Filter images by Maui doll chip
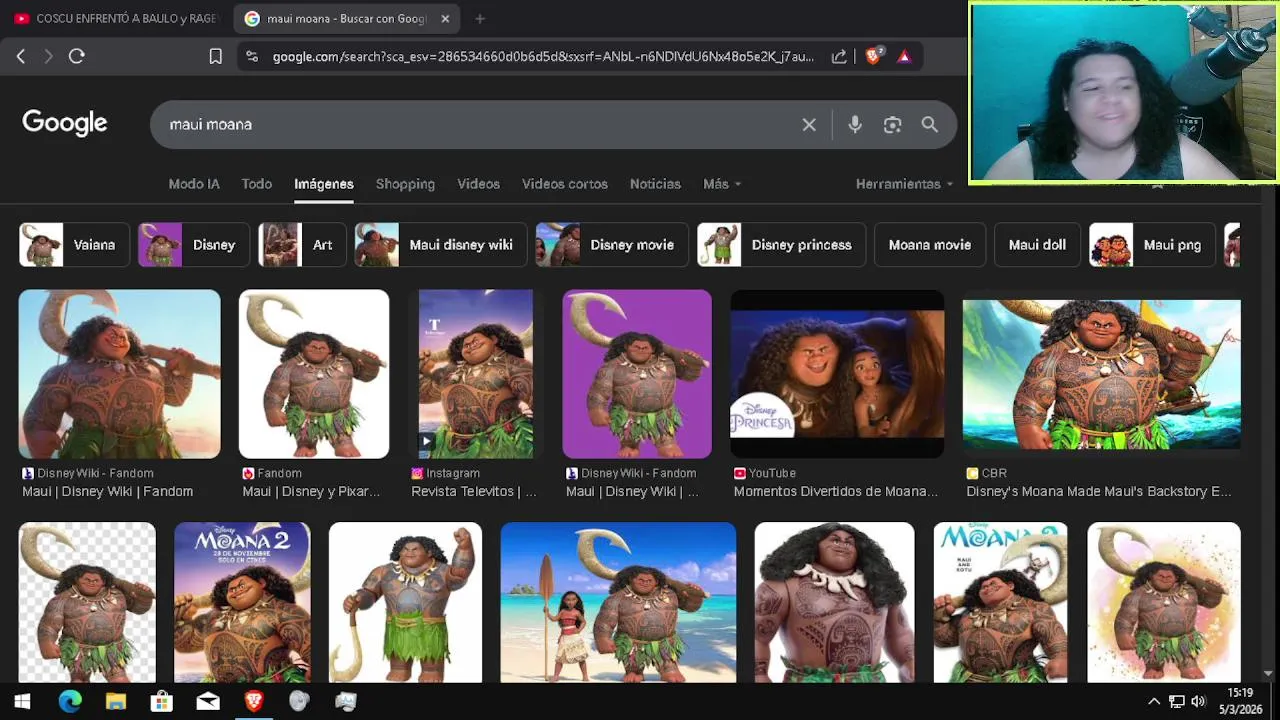This screenshot has height=720, width=1280. pyautogui.click(x=1037, y=245)
